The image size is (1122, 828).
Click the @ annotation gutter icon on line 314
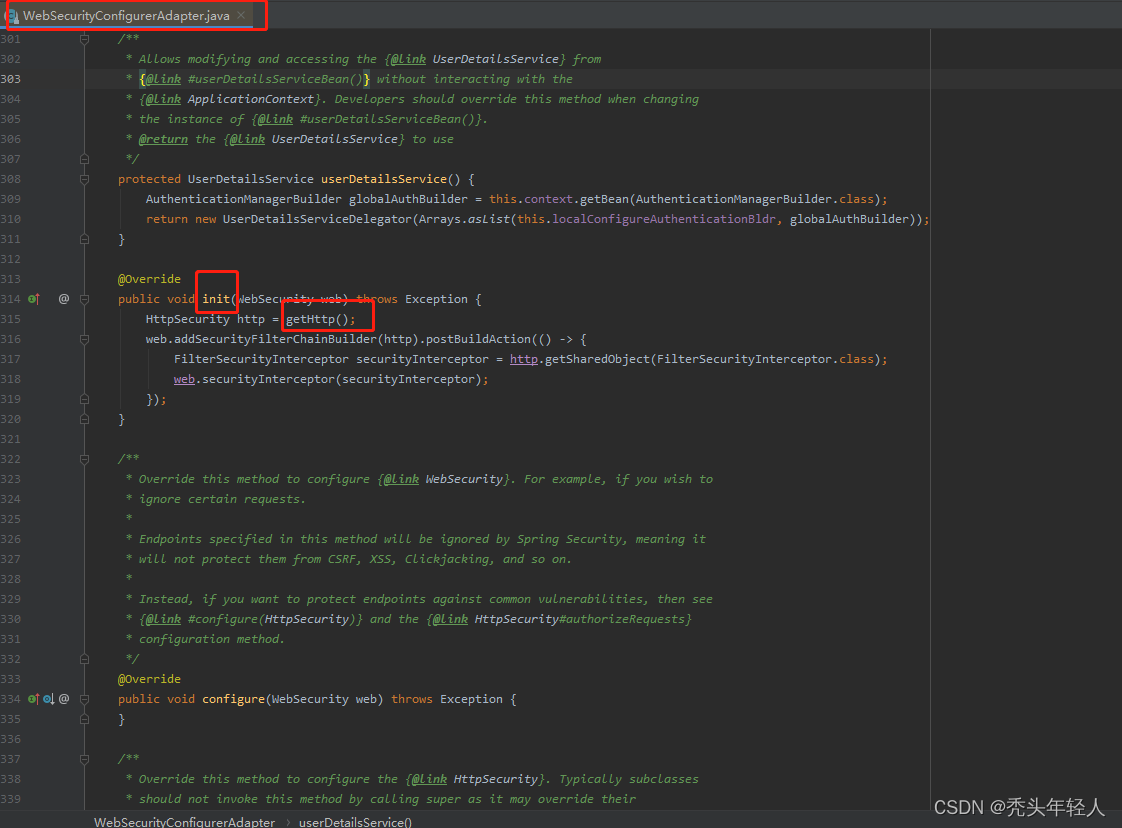(x=64, y=299)
